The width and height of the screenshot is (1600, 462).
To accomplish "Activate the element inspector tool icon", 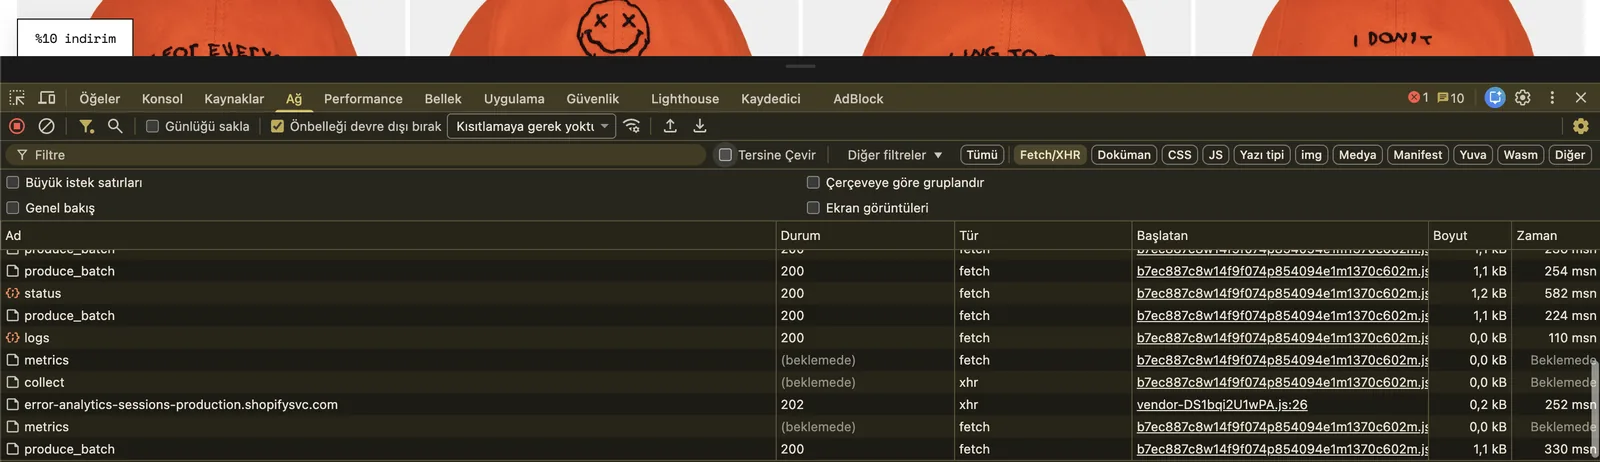I will [17, 98].
